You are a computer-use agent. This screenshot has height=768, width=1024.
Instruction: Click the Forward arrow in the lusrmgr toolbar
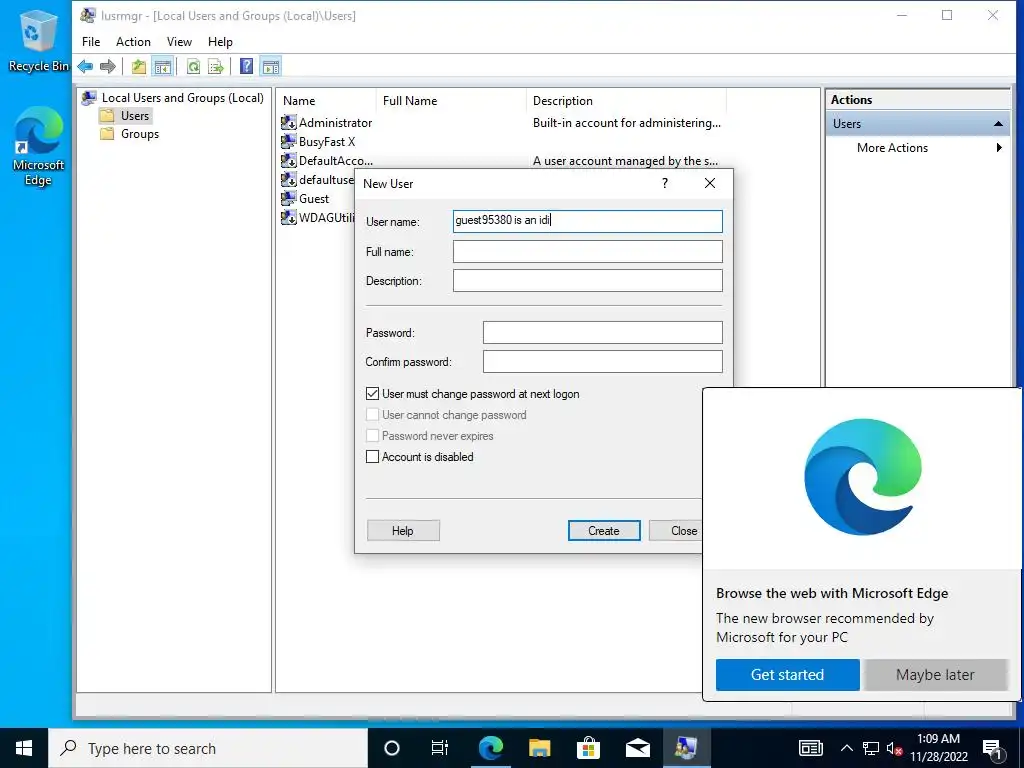click(108, 66)
